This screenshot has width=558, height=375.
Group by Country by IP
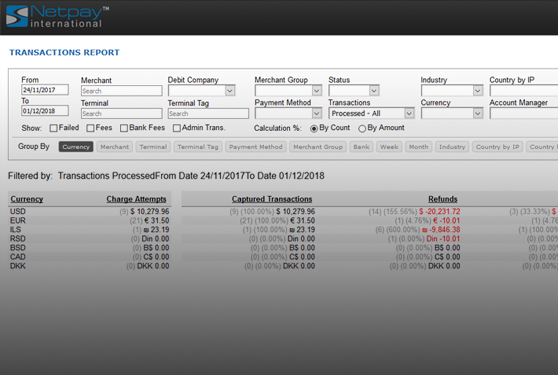[498, 147]
